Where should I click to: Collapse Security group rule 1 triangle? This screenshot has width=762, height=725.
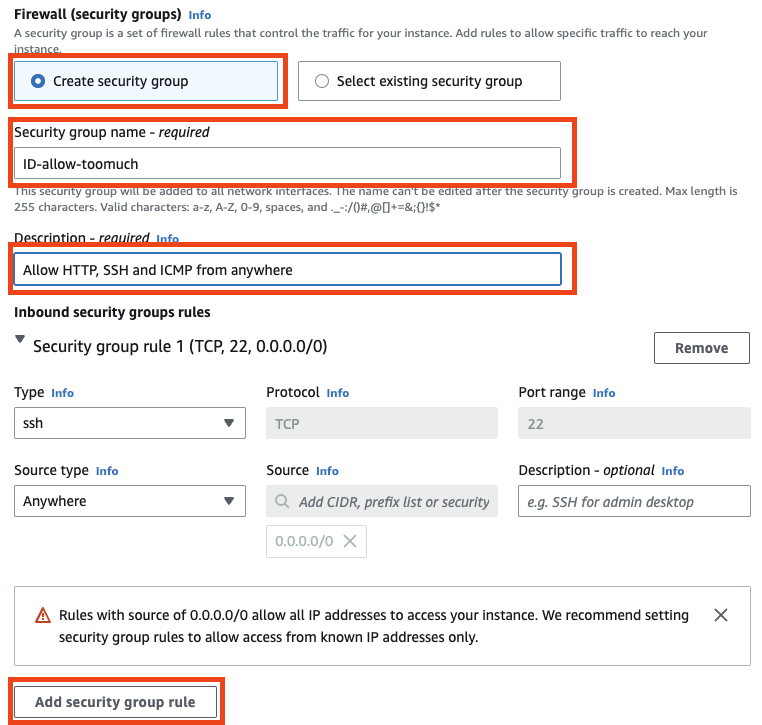click(20, 339)
